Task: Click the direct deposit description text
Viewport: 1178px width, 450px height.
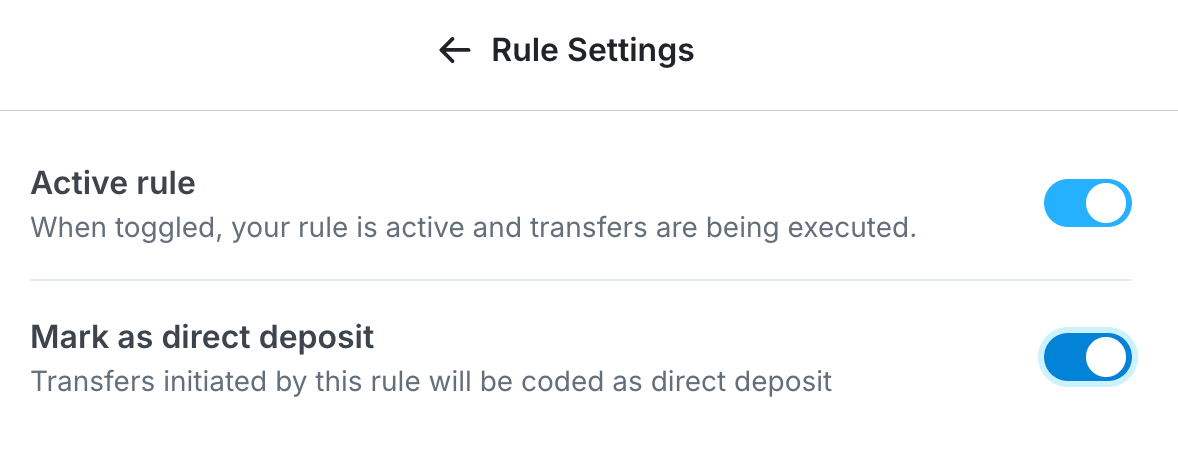Action: point(431,381)
